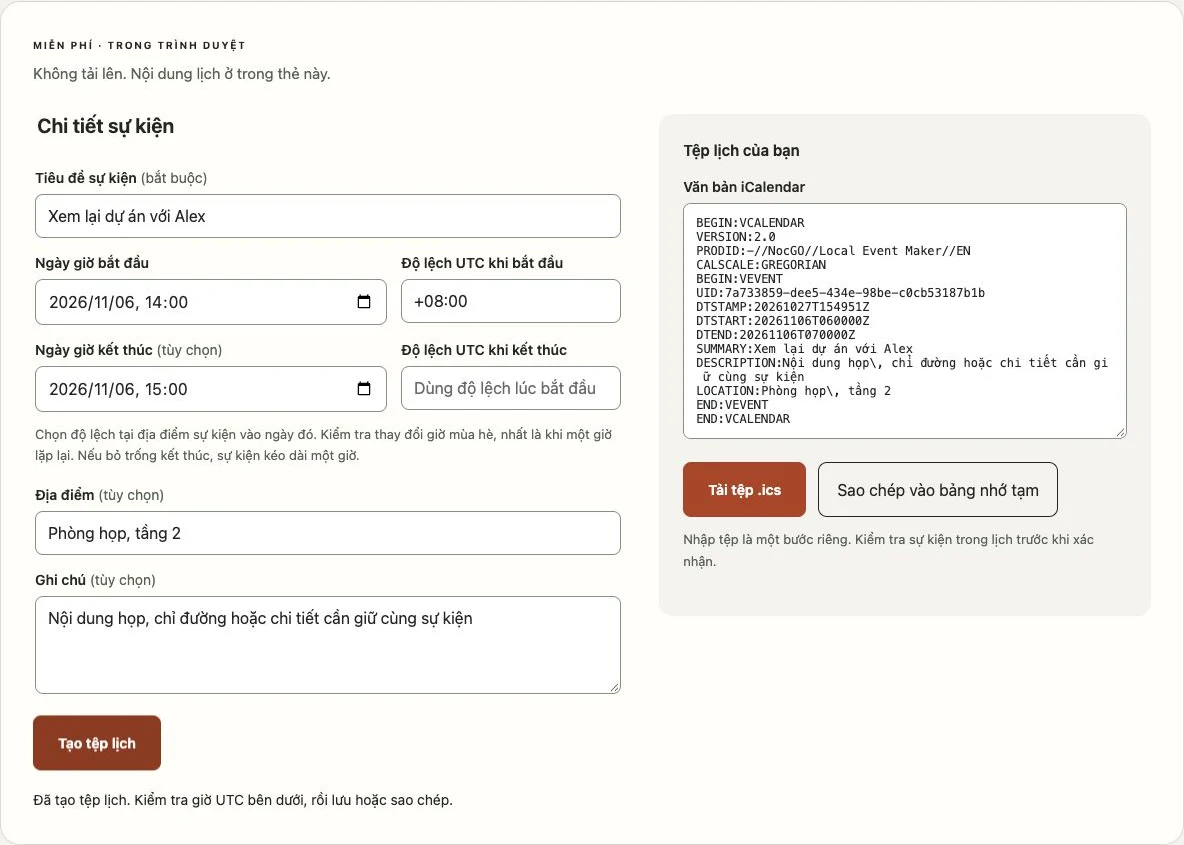Click the "MIỄN PHÍ · TRONG TRÌNH DUYỆT" tagline

(140, 45)
